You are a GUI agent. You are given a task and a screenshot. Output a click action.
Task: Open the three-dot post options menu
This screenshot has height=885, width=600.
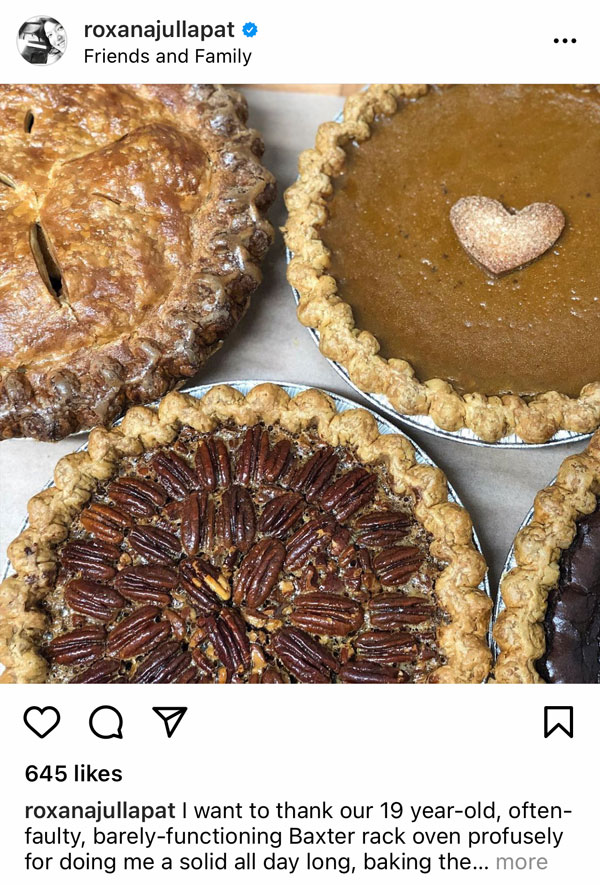click(x=564, y=41)
